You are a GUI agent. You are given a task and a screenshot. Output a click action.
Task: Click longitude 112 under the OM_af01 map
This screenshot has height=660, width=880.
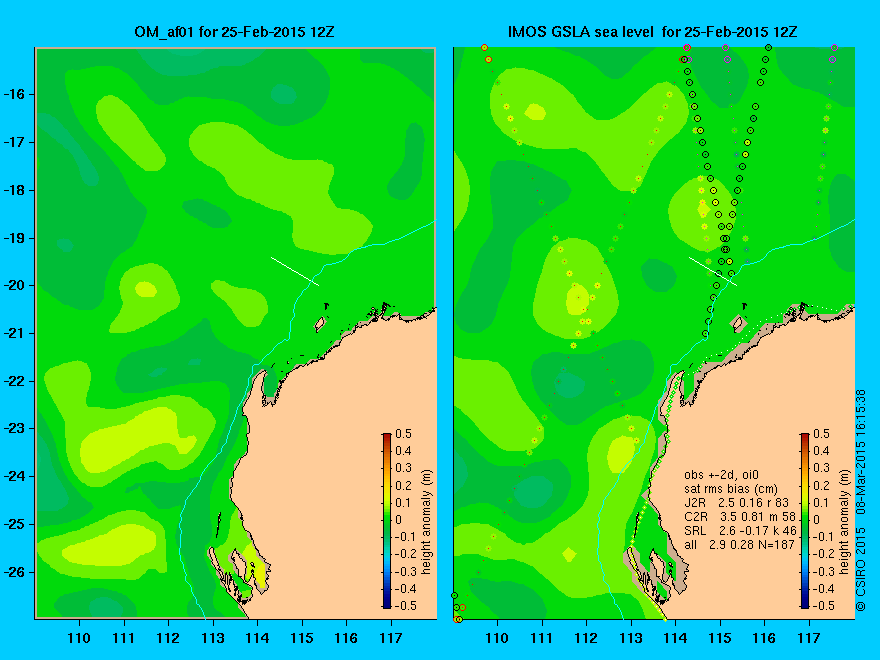tap(168, 638)
